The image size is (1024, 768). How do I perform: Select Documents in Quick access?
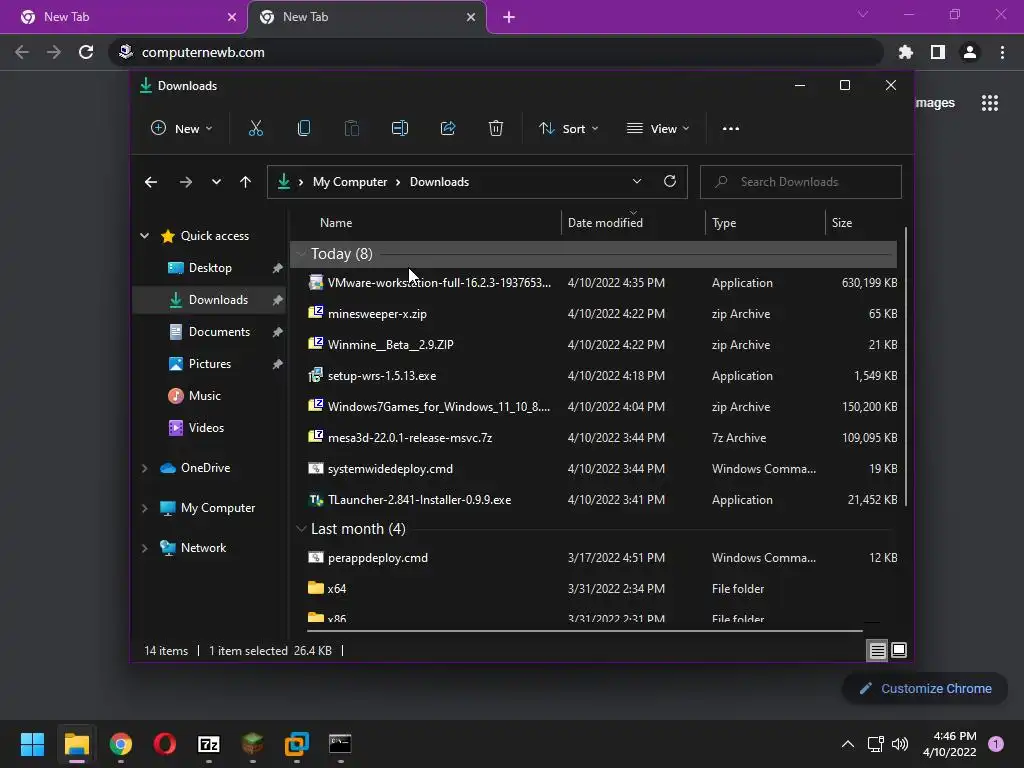(x=210, y=332)
